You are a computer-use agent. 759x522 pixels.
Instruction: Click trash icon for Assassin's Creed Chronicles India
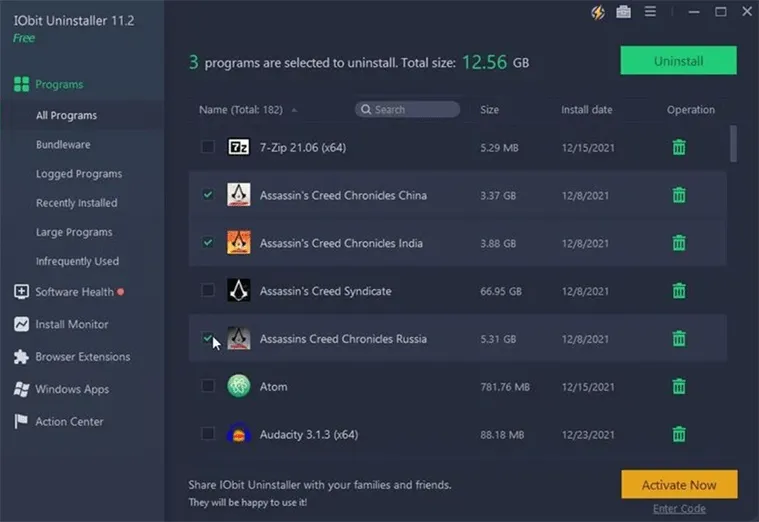(679, 243)
